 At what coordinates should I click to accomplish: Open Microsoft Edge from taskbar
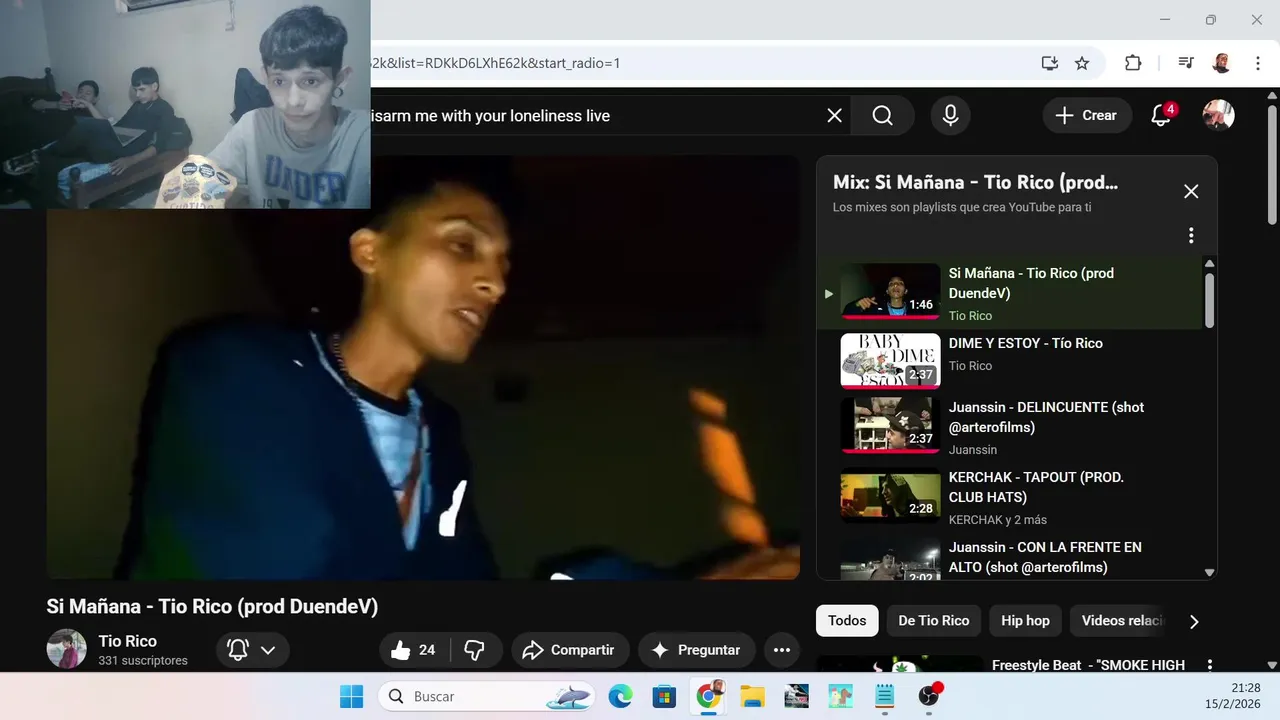point(620,696)
